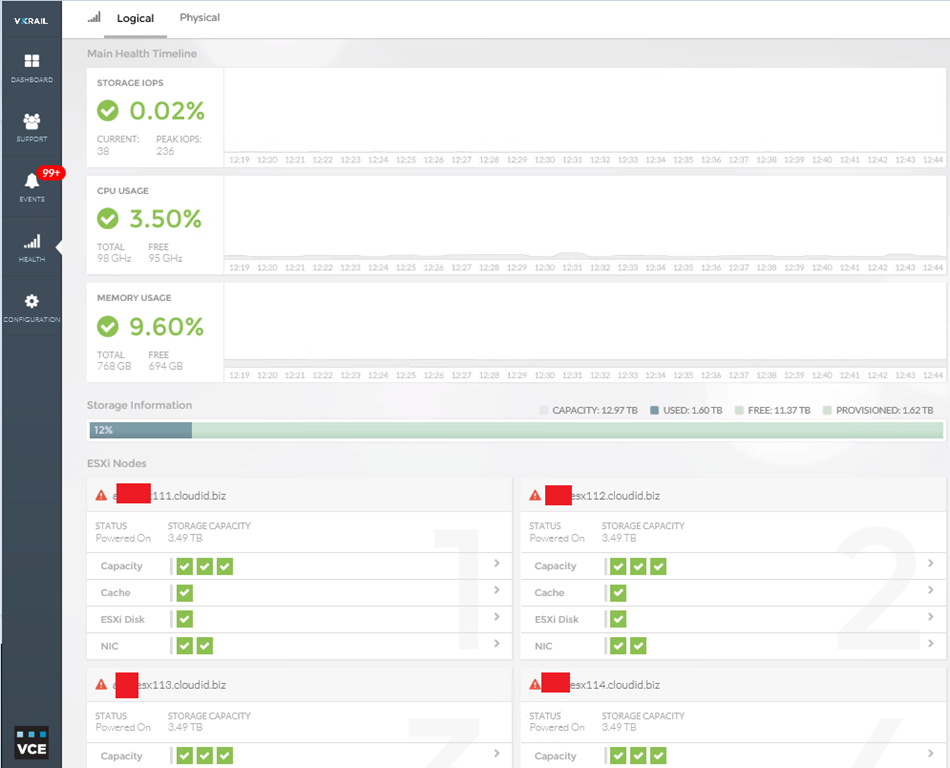The image size is (950, 768).
Task: Select the first NIC status check on node 111
Action: [x=185, y=646]
